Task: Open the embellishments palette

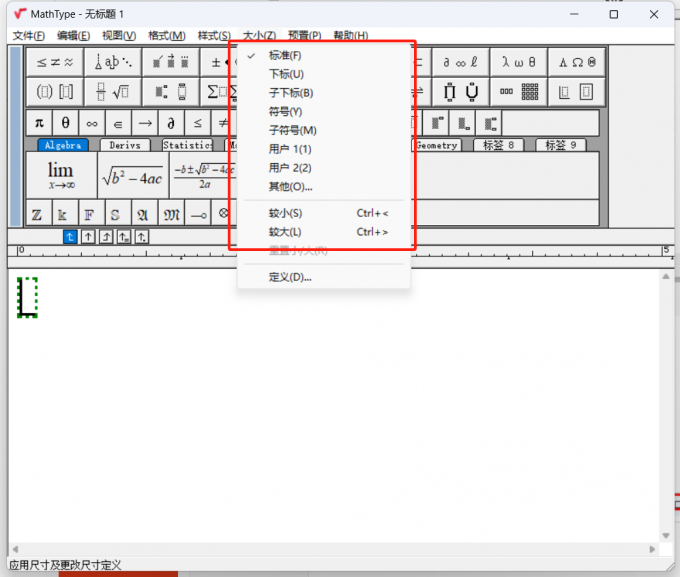Action: [x=171, y=62]
